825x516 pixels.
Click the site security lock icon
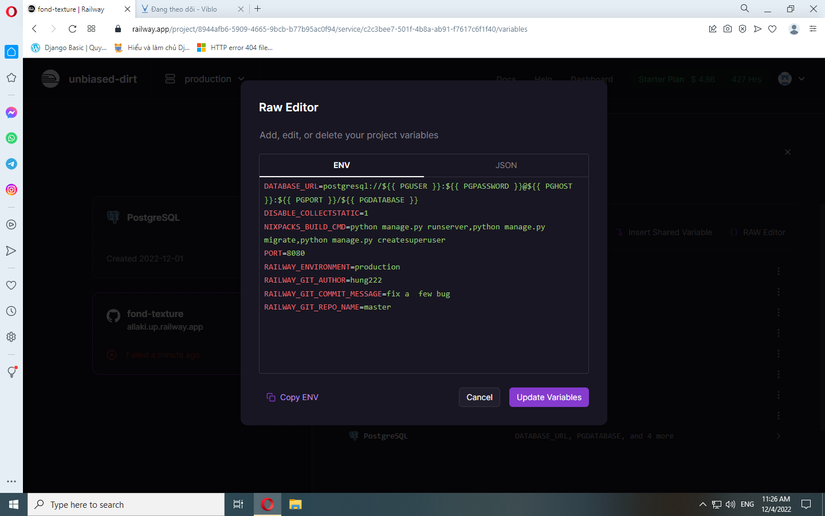coord(118,29)
